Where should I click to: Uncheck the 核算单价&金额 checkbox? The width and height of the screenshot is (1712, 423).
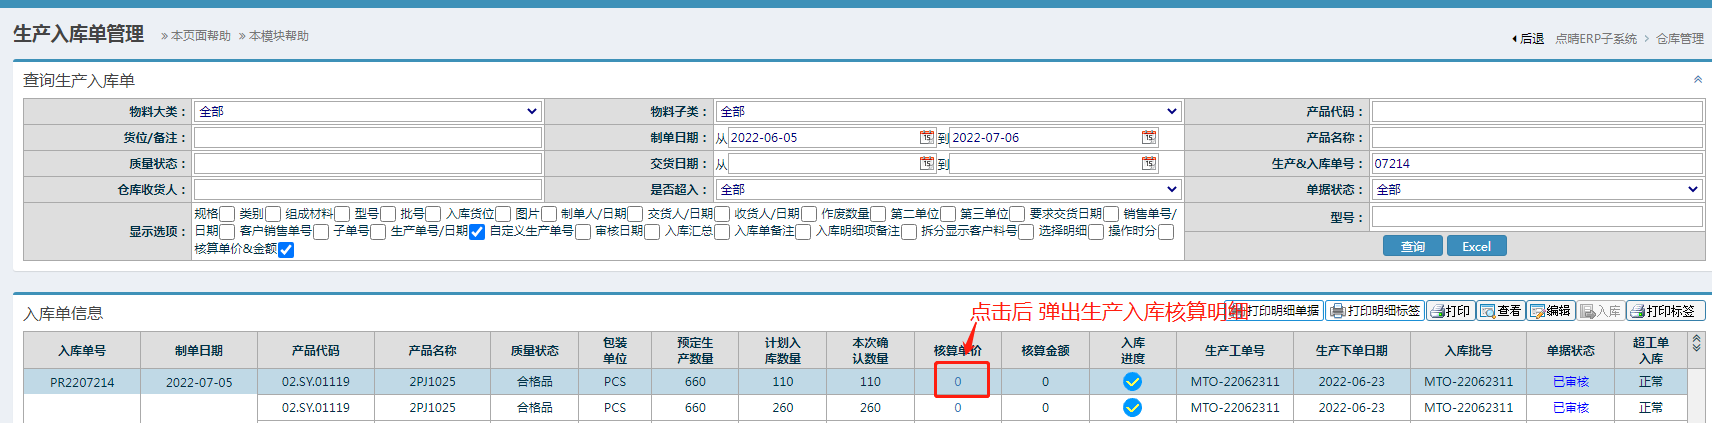pyautogui.click(x=286, y=250)
